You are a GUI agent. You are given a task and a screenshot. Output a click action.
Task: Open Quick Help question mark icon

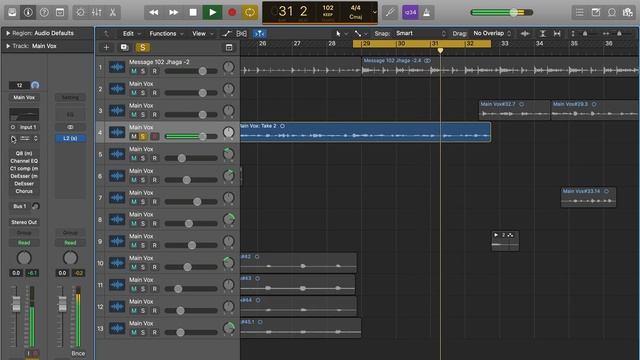pos(44,12)
